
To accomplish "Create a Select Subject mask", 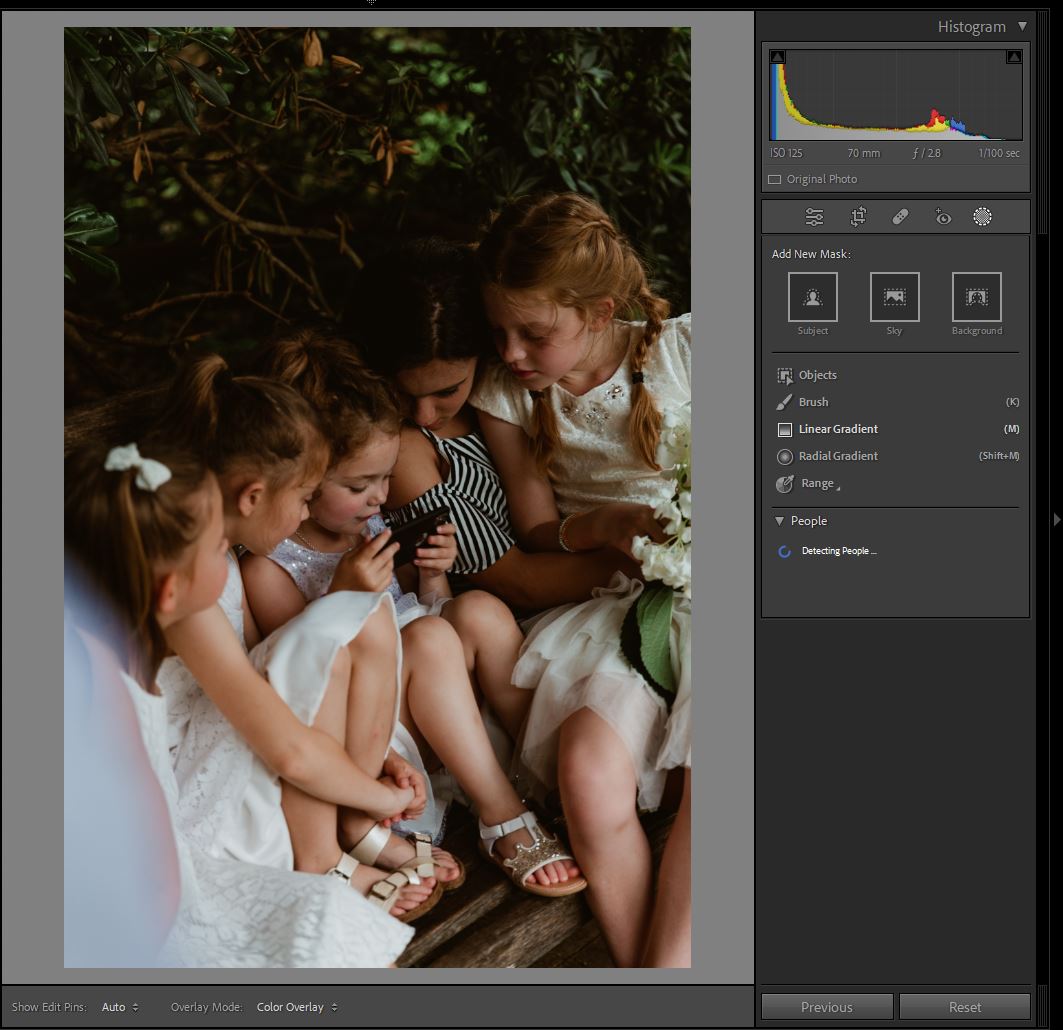I will point(812,297).
